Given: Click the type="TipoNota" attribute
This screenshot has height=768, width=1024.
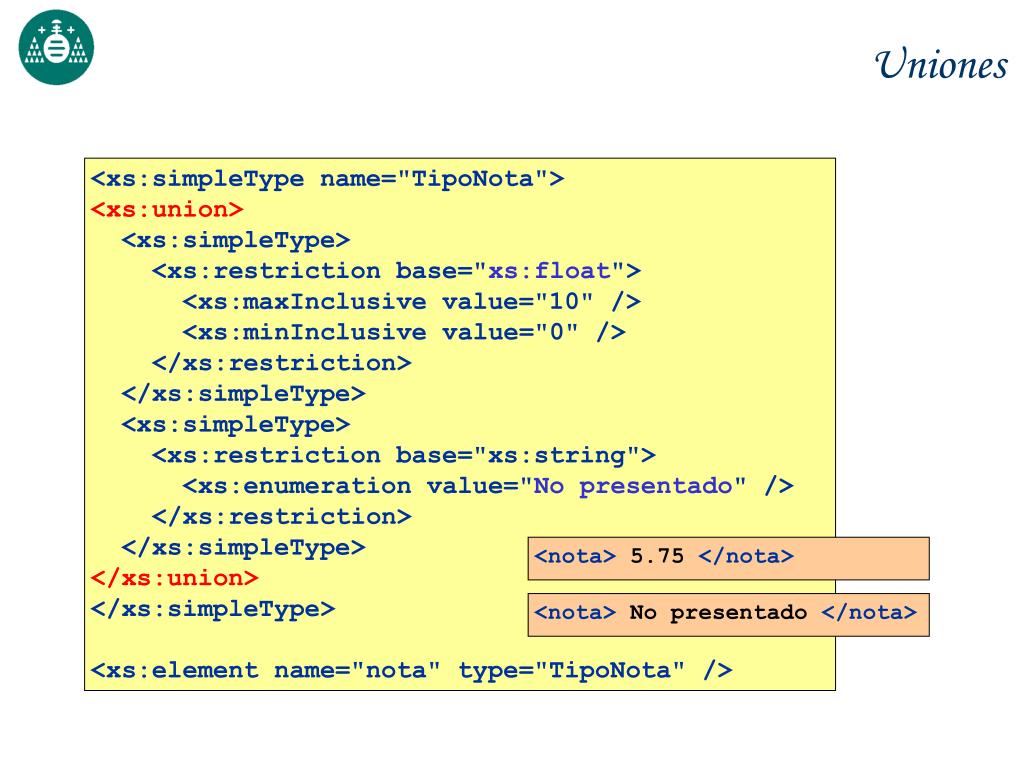Looking at the screenshot, I should [x=571, y=670].
